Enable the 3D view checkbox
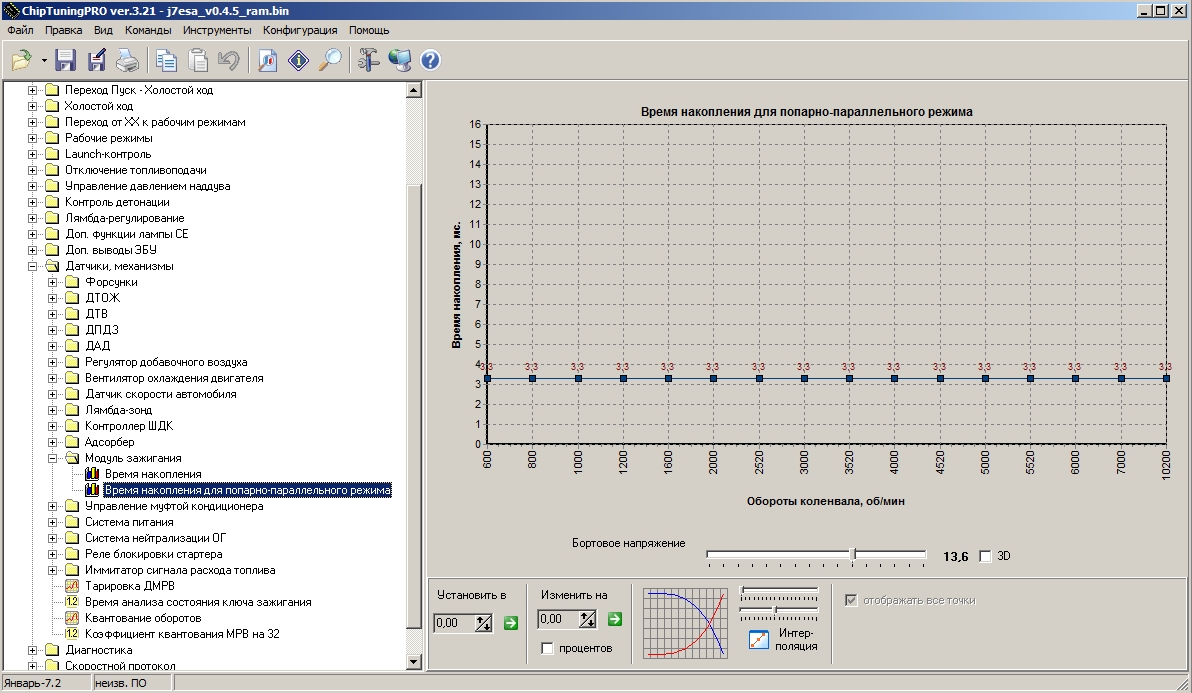This screenshot has height=693, width=1192. click(x=985, y=556)
